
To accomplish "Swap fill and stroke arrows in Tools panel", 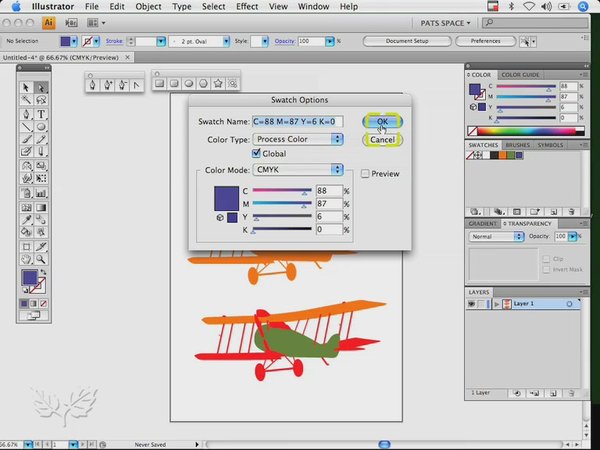I will point(43,272).
